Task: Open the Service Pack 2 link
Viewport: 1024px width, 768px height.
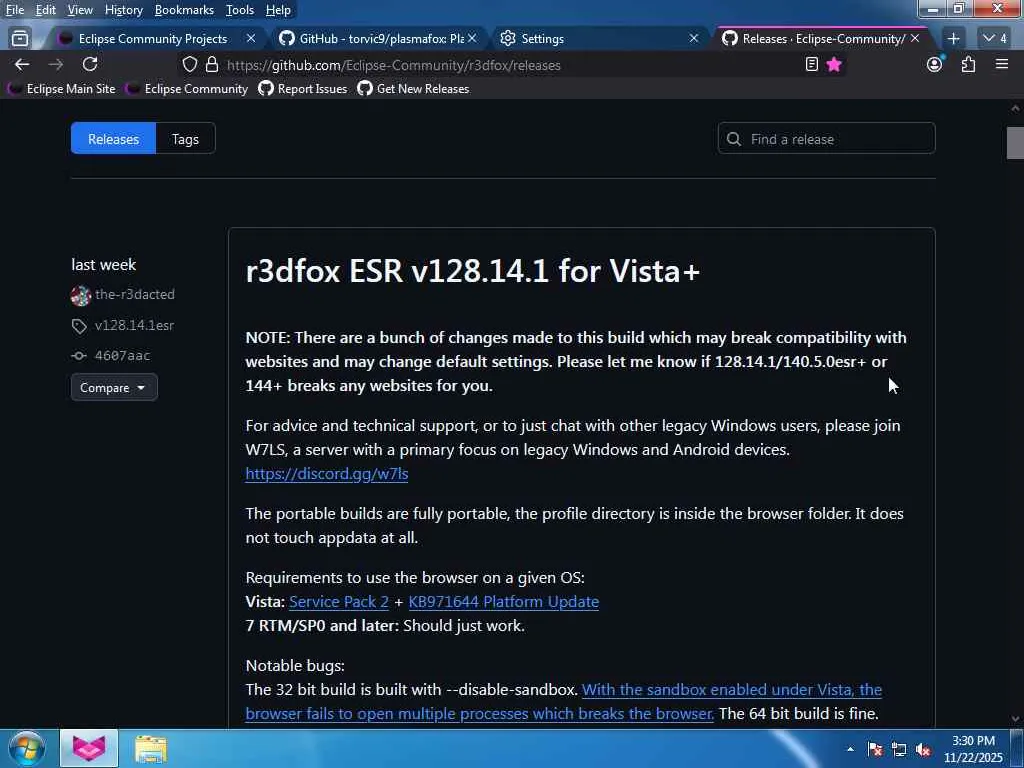Action: point(339,601)
